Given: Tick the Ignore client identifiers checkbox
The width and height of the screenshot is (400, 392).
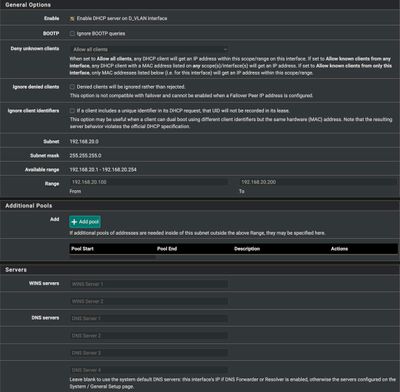Looking at the screenshot, I should [x=72, y=111].
